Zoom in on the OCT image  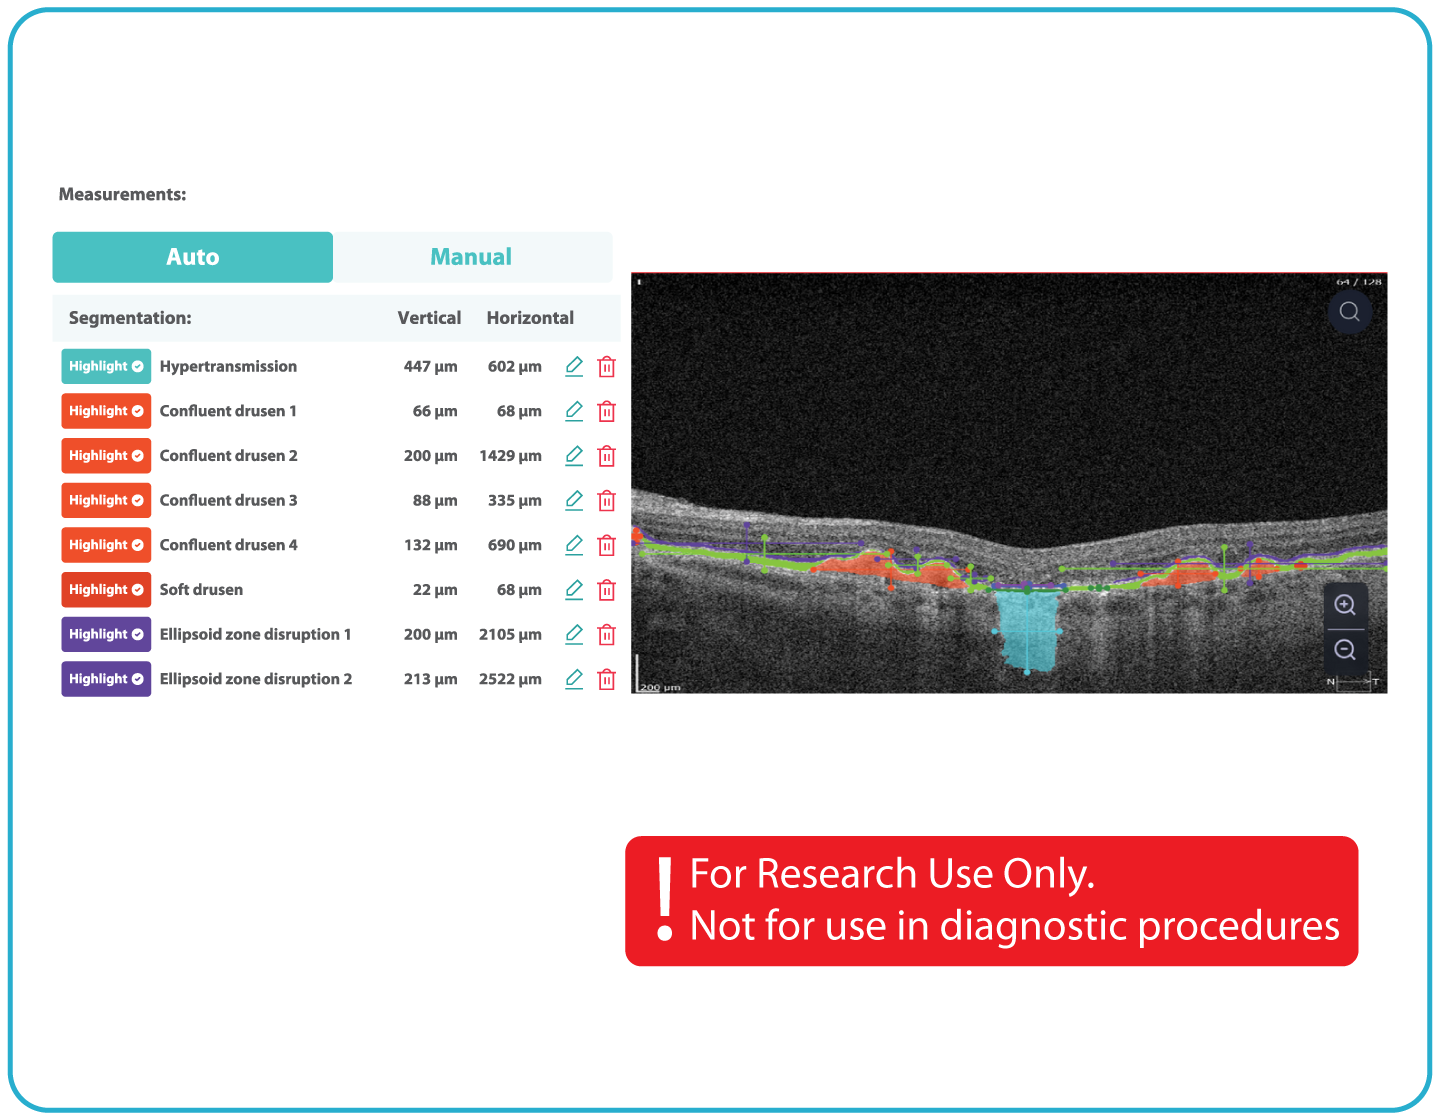(x=1345, y=605)
